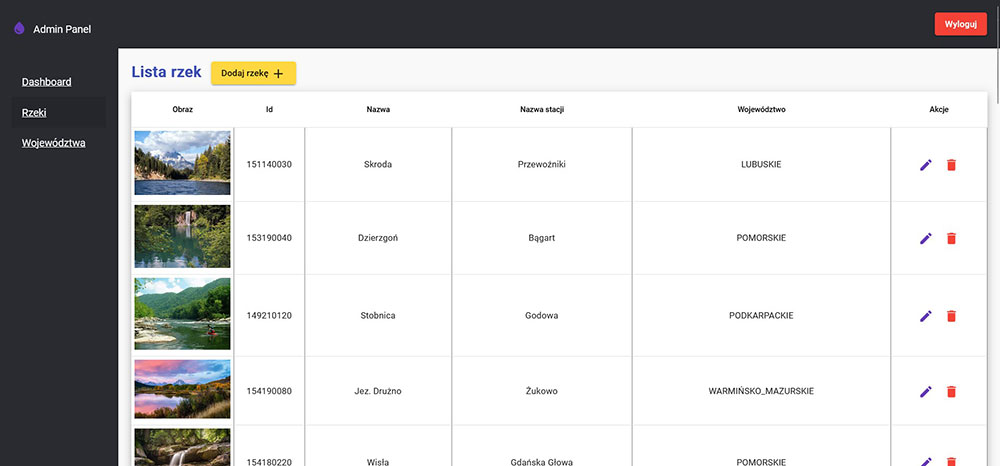
Task: Open the Skroda river thumbnail image
Action: (182, 163)
